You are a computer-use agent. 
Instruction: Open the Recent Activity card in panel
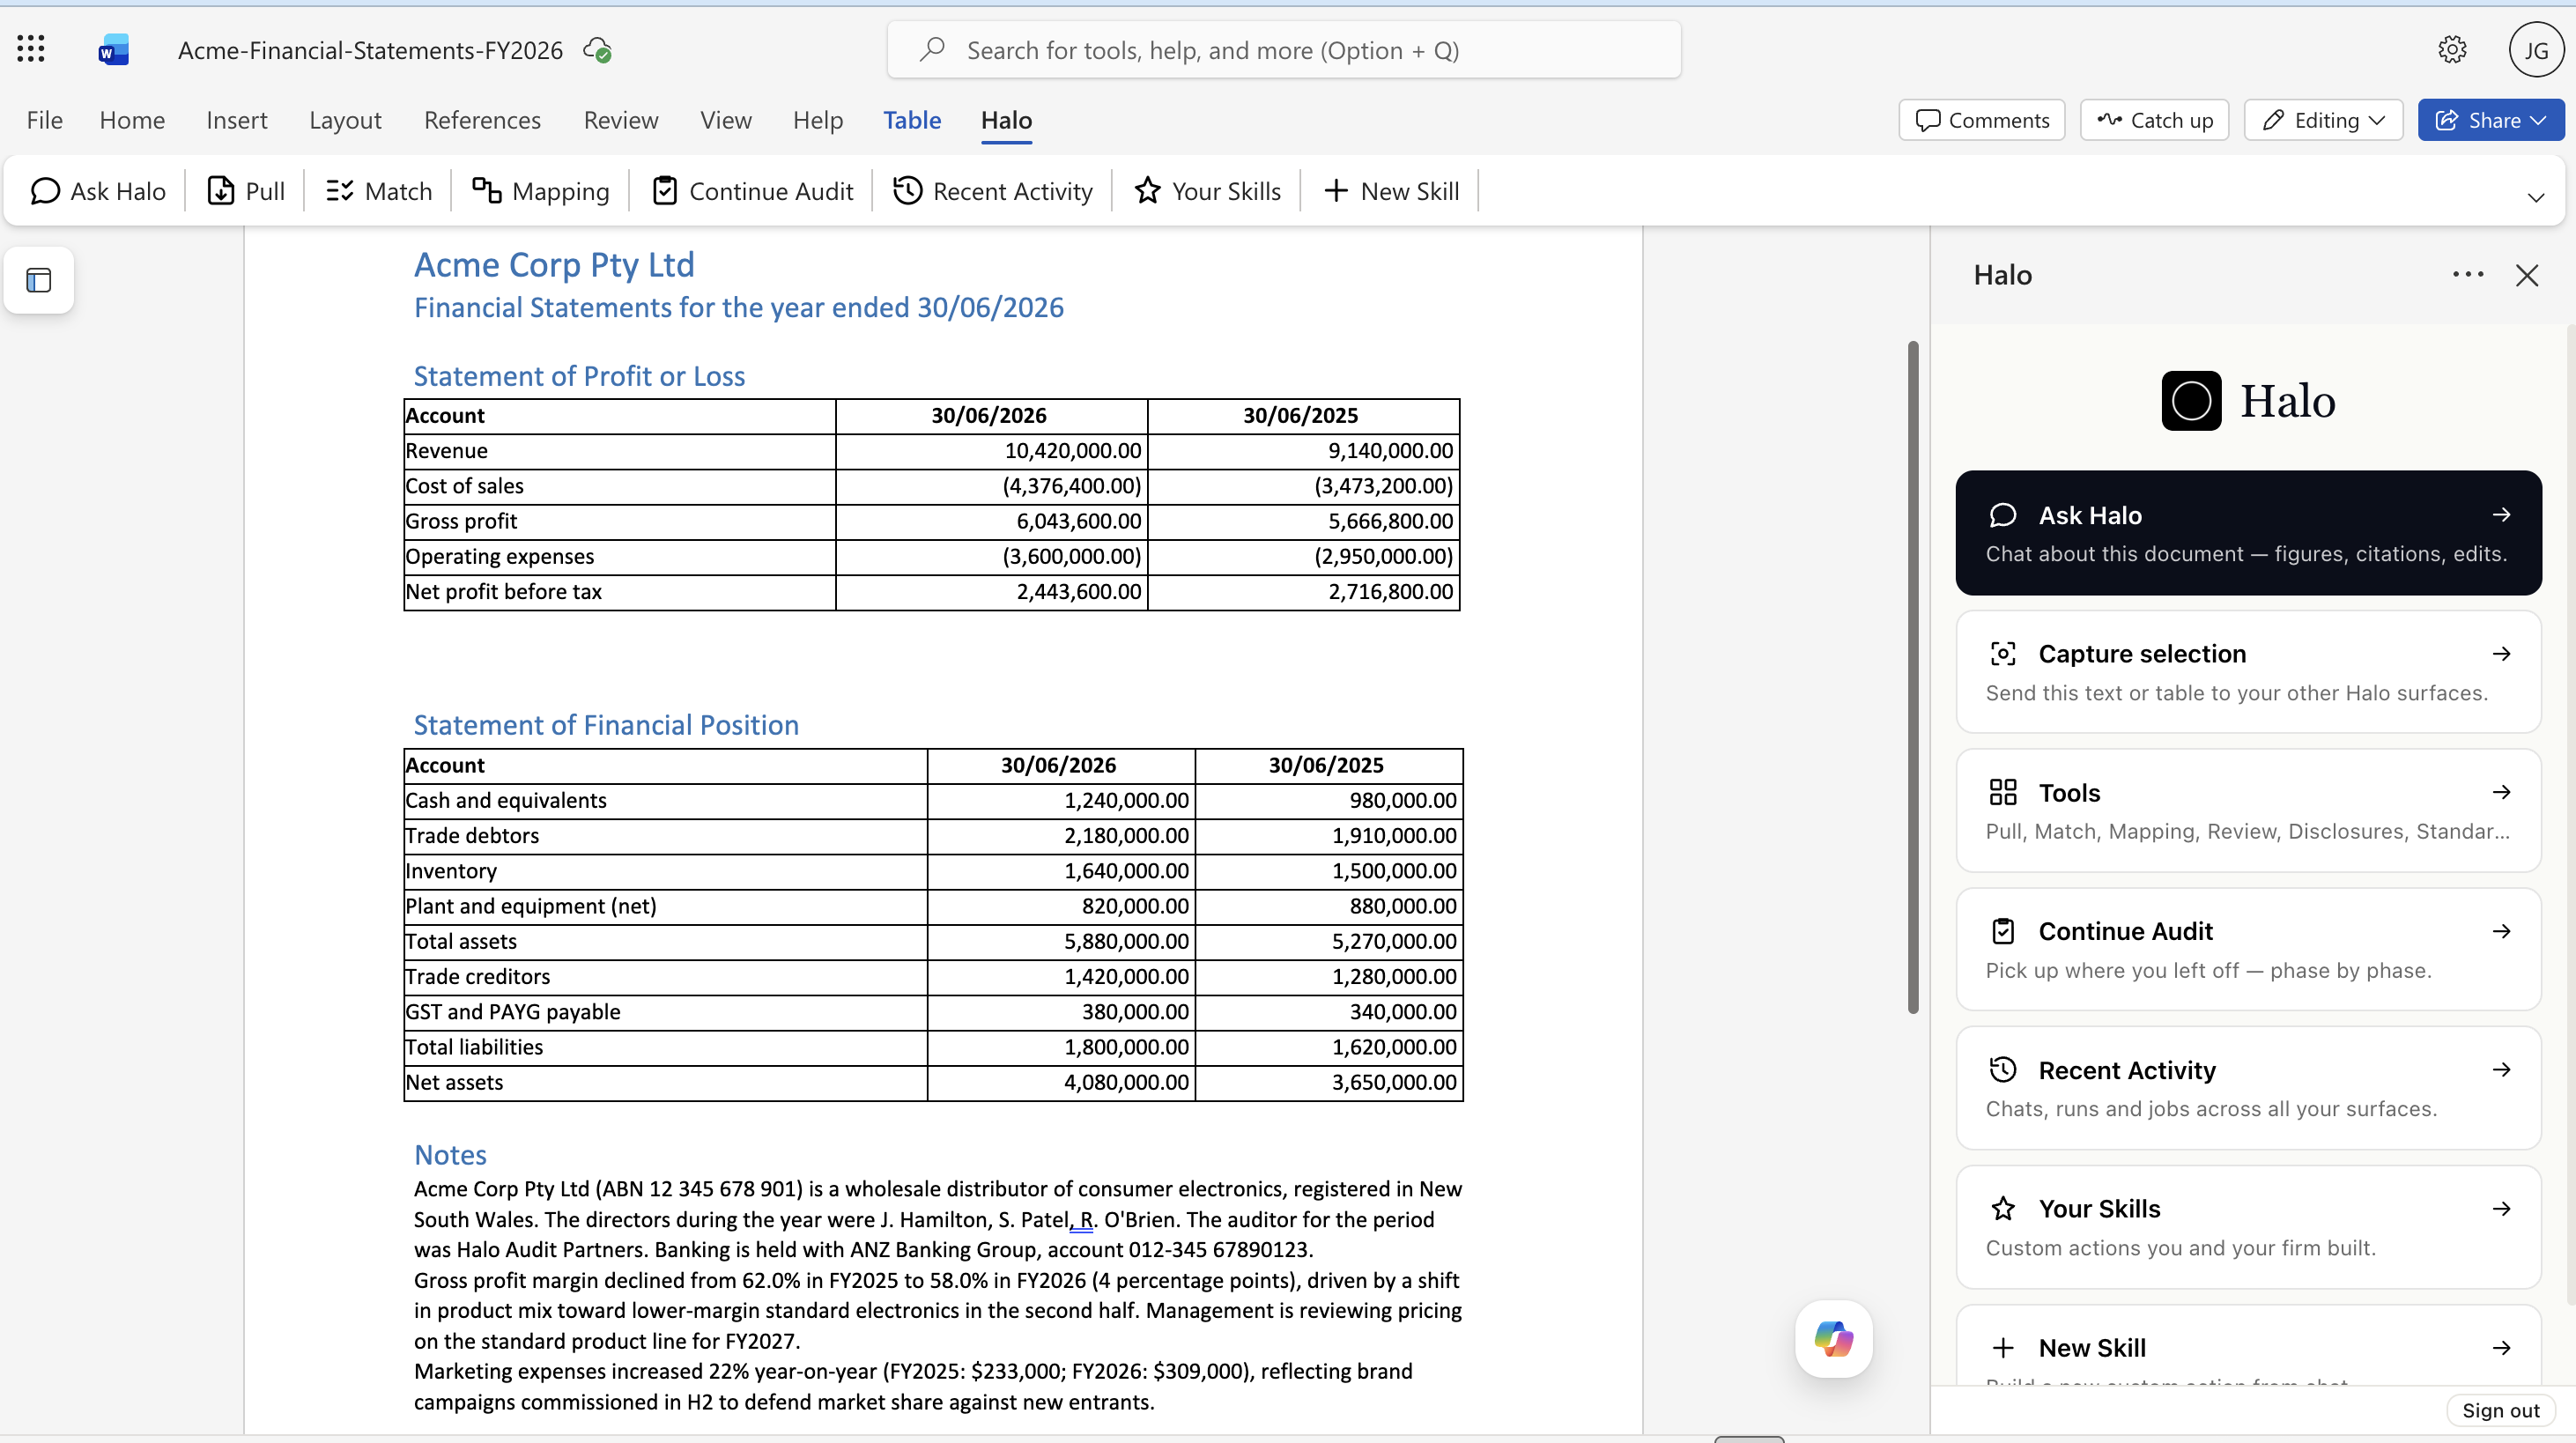click(2248, 1088)
